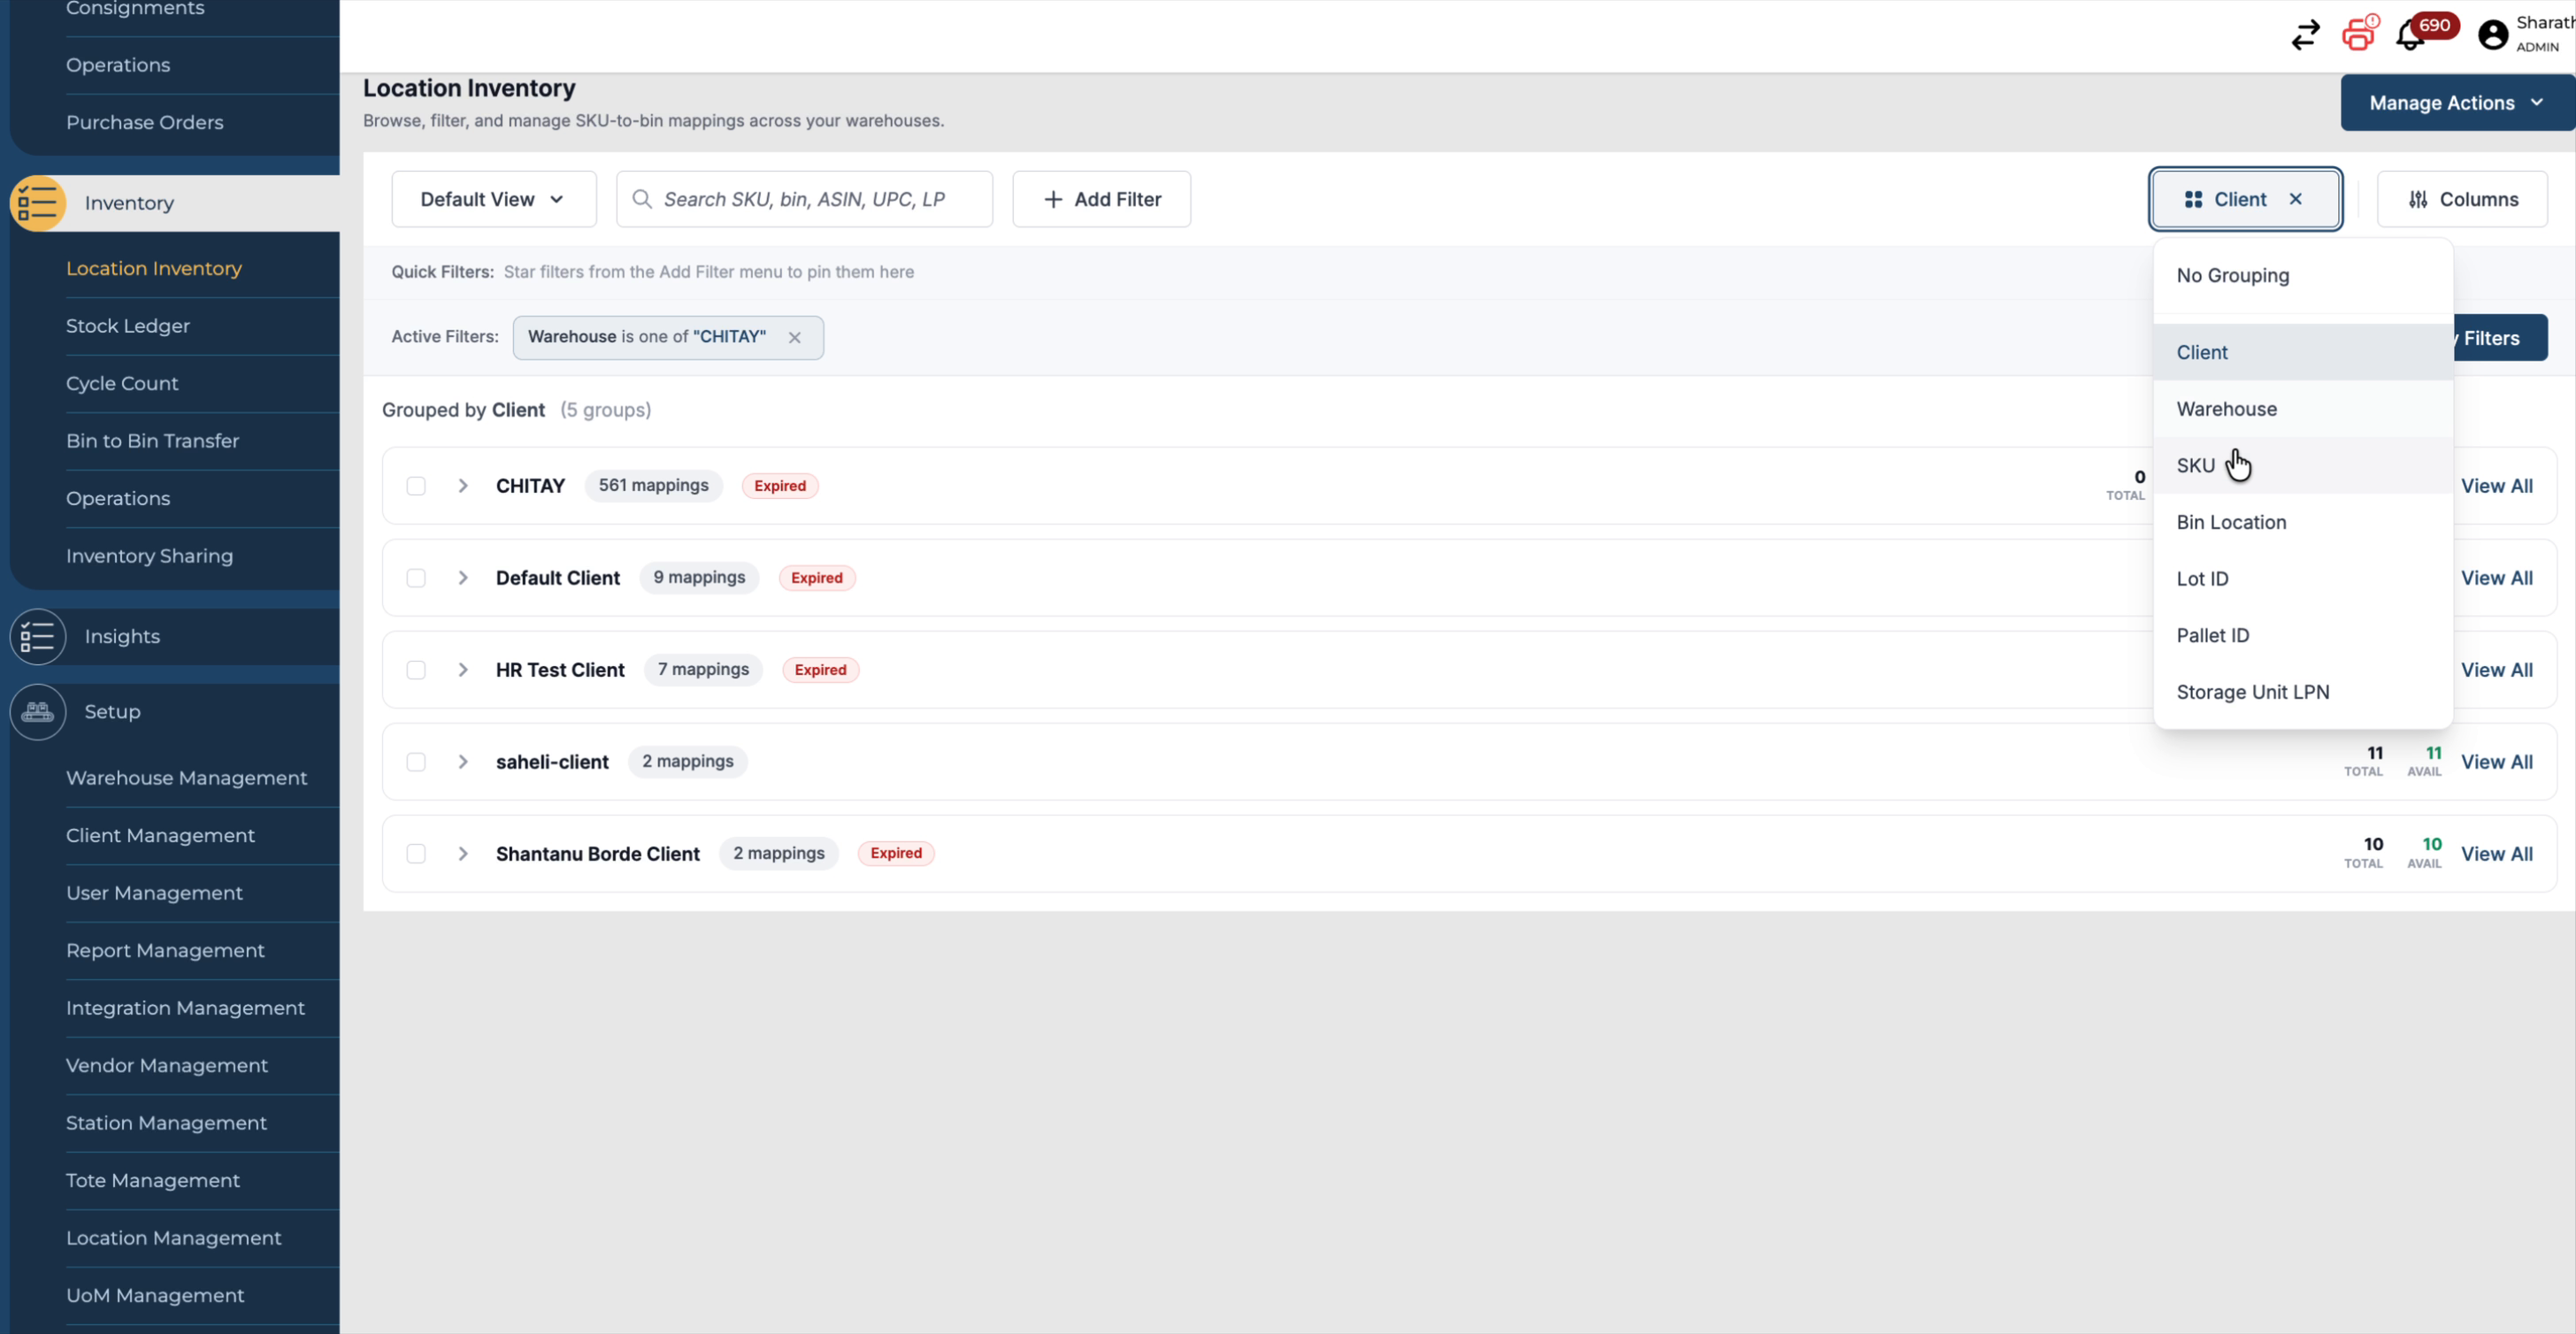Open Stock Ledger in sidebar
Viewport: 2576px width, 1334px height.
coord(128,326)
